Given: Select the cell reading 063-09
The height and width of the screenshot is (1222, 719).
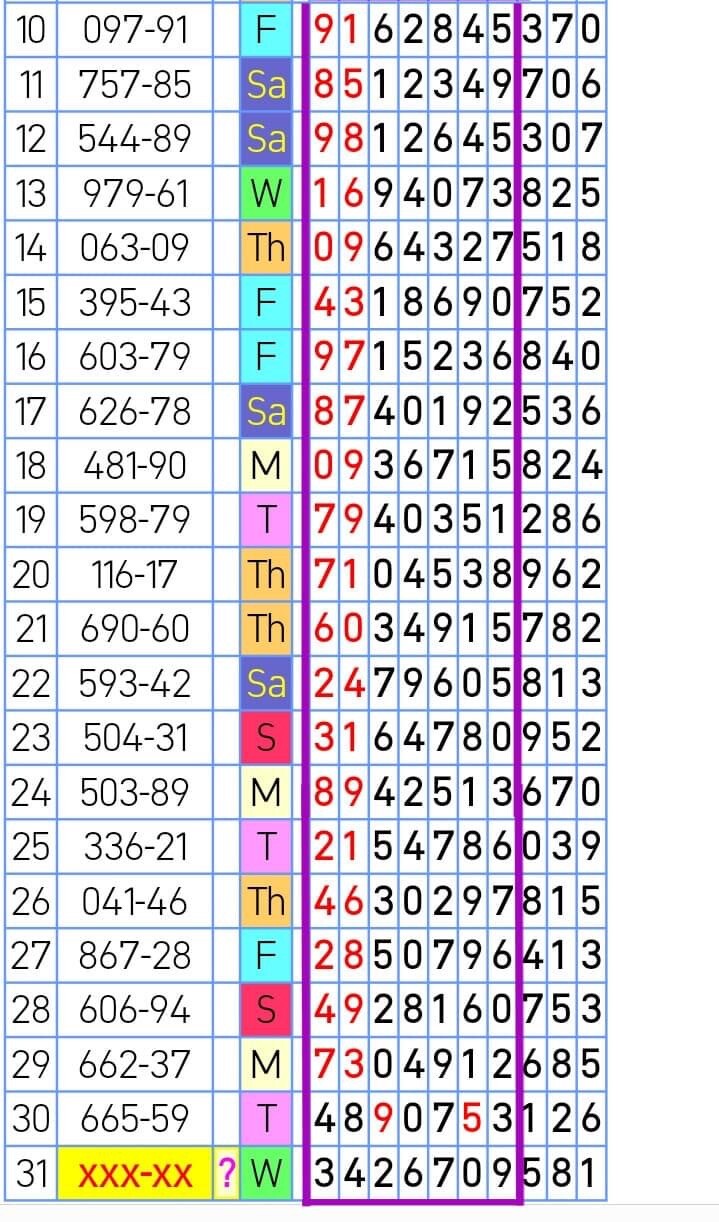Looking at the screenshot, I should pyautogui.click(x=135, y=248).
